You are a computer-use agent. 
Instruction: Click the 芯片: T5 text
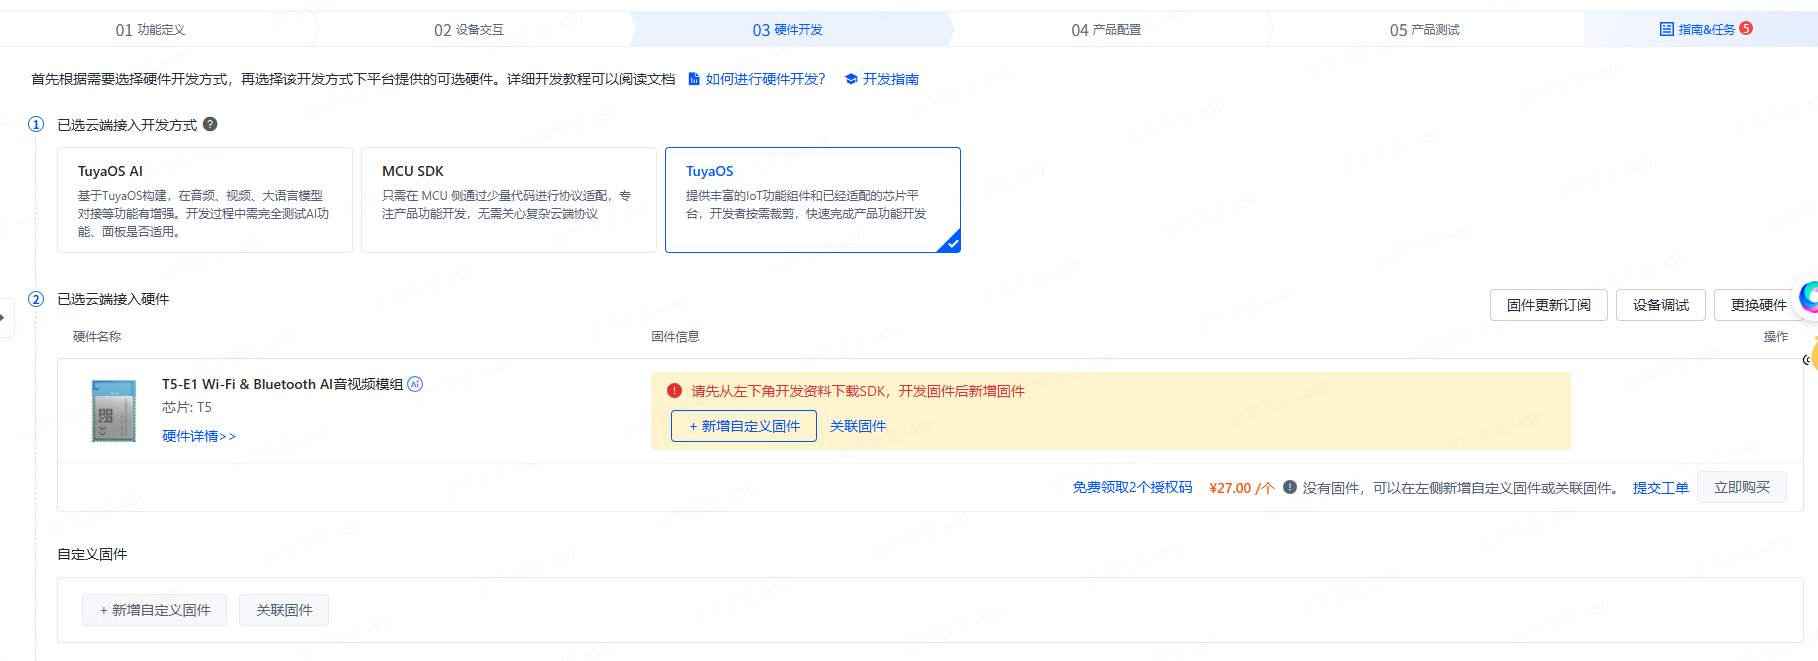[x=187, y=407]
